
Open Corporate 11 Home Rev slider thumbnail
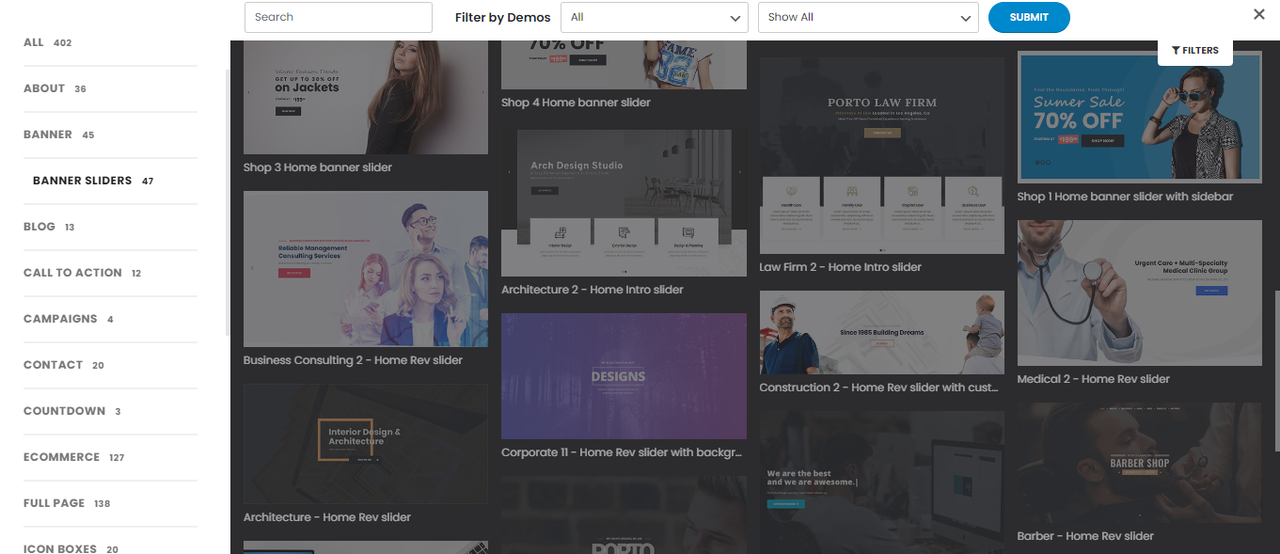pos(624,376)
